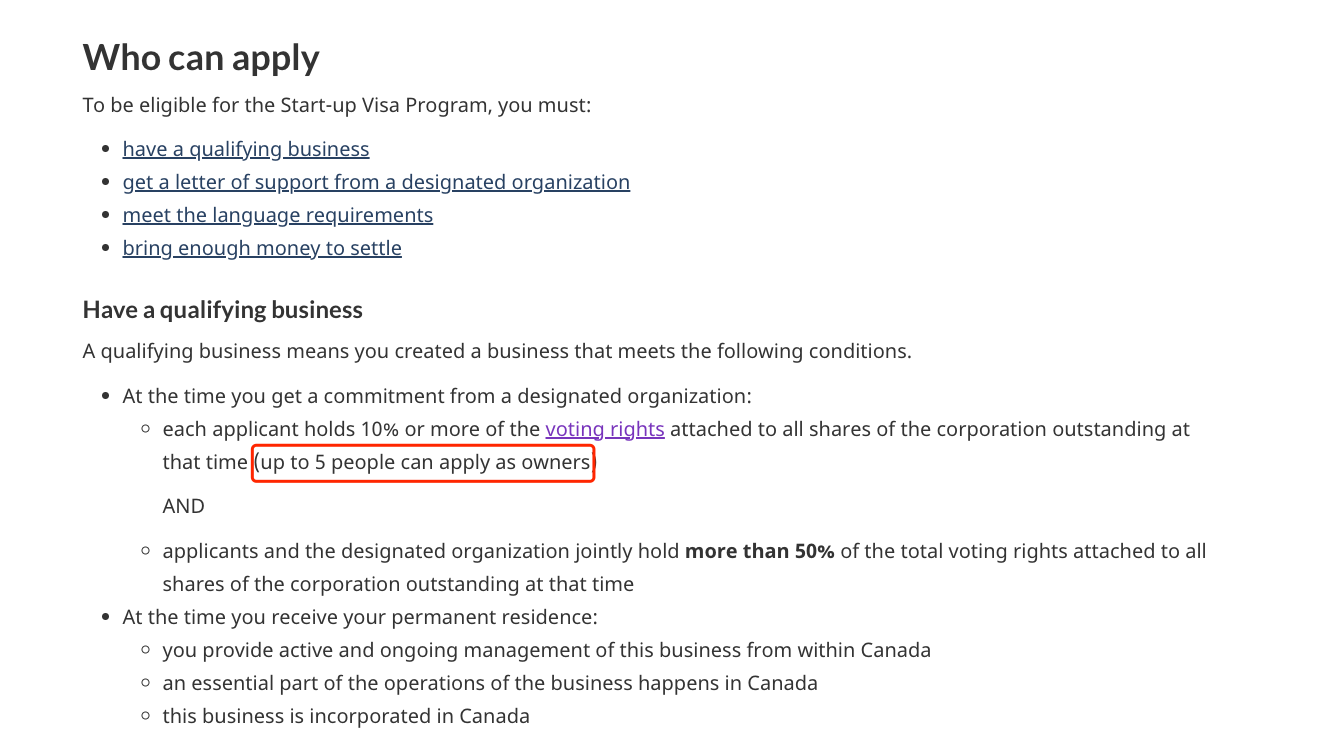
Task: Click "At the time you get a commitment" bullet
Action: pyautogui.click(x=437, y=396)
